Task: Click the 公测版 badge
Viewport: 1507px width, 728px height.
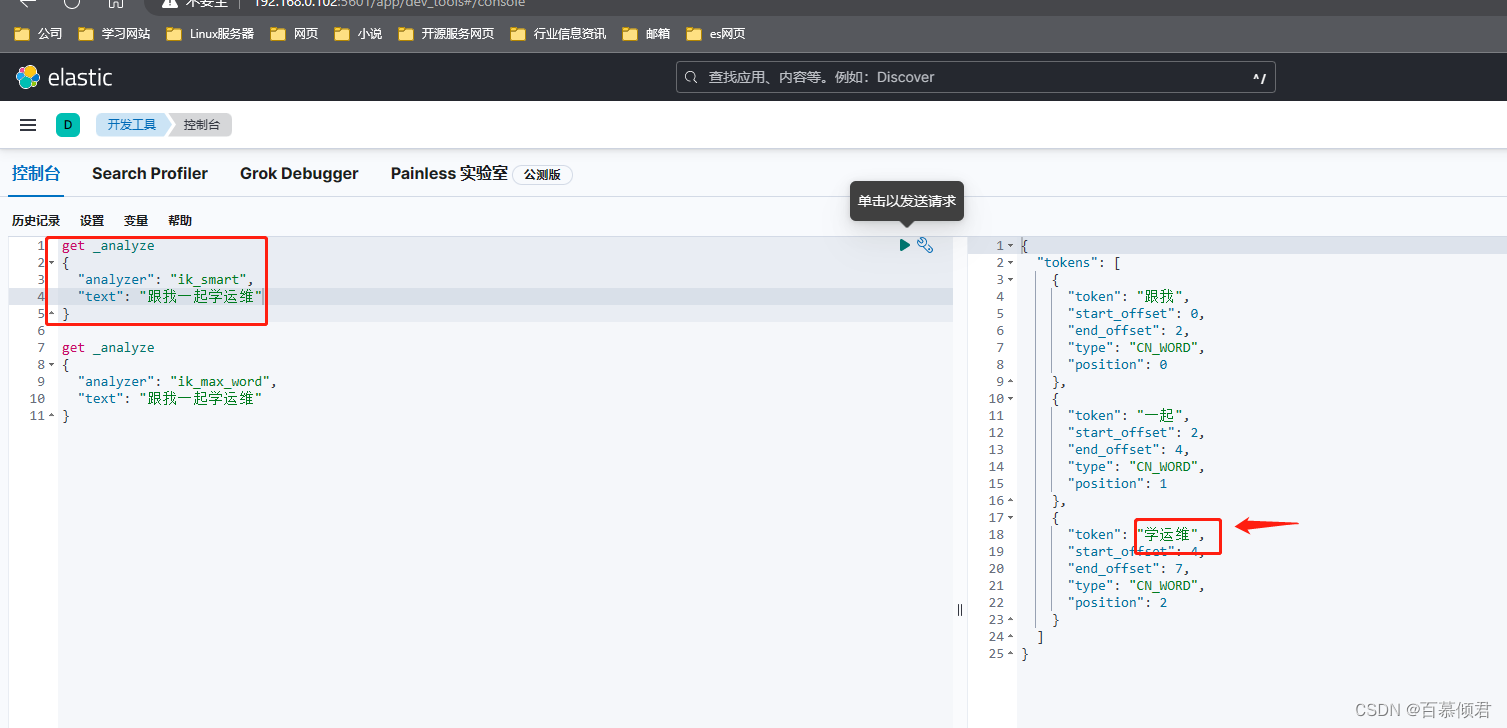Action: pyautogui.click(x=543, y=175)
